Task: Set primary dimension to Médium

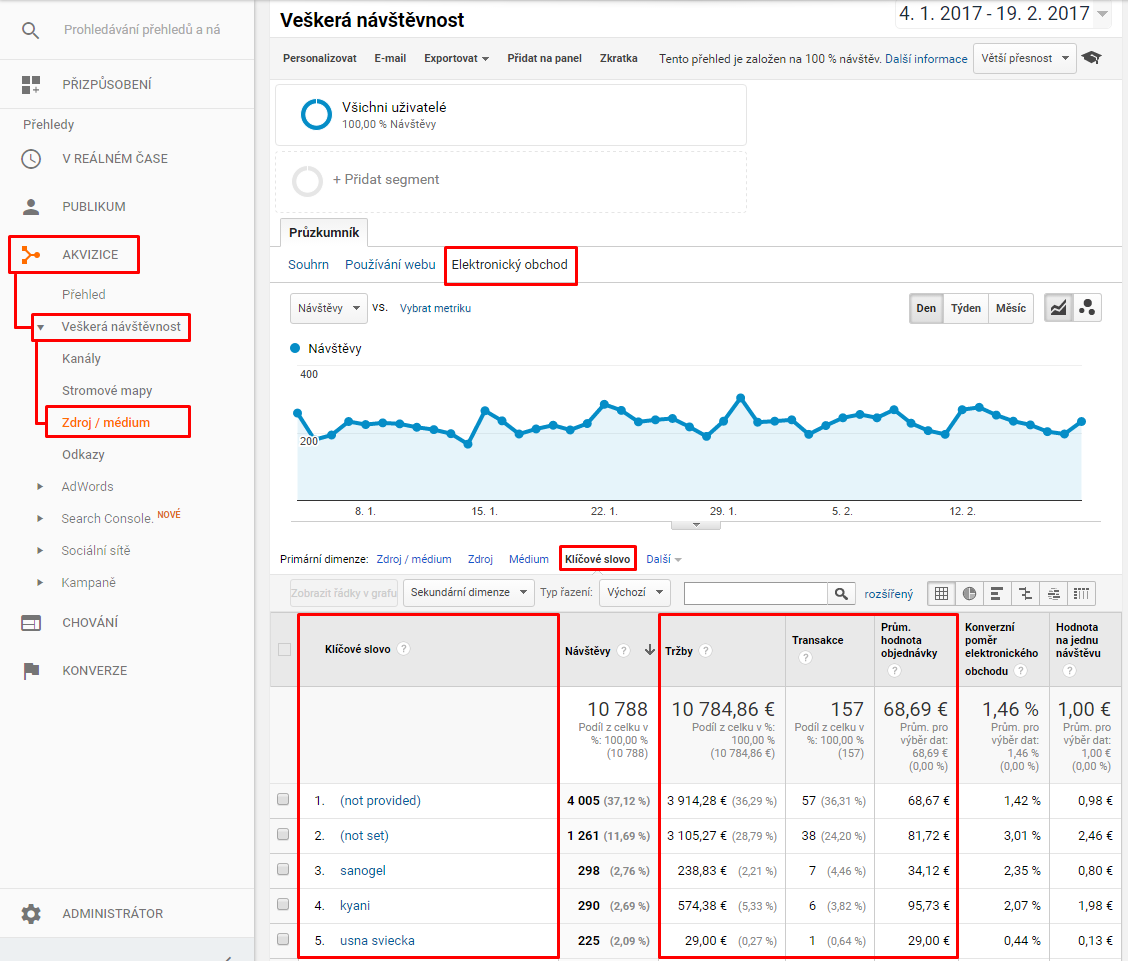Action: point(529,559)
